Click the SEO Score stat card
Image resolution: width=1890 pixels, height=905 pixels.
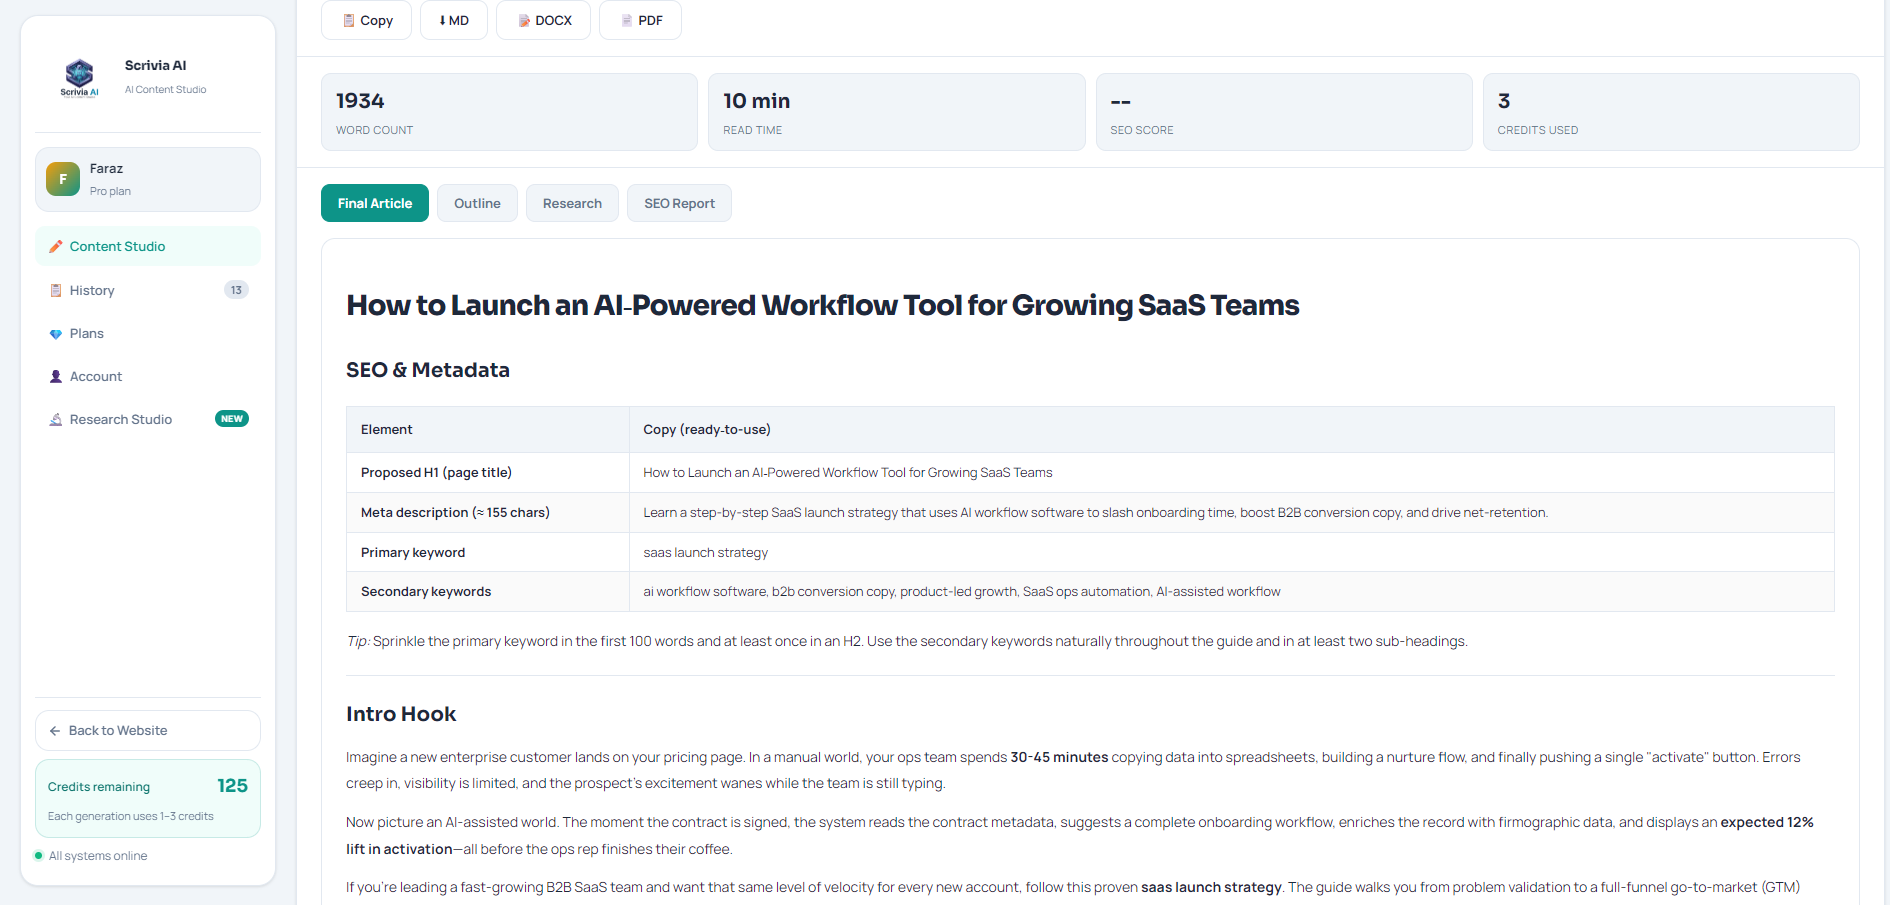[1284, 112]
